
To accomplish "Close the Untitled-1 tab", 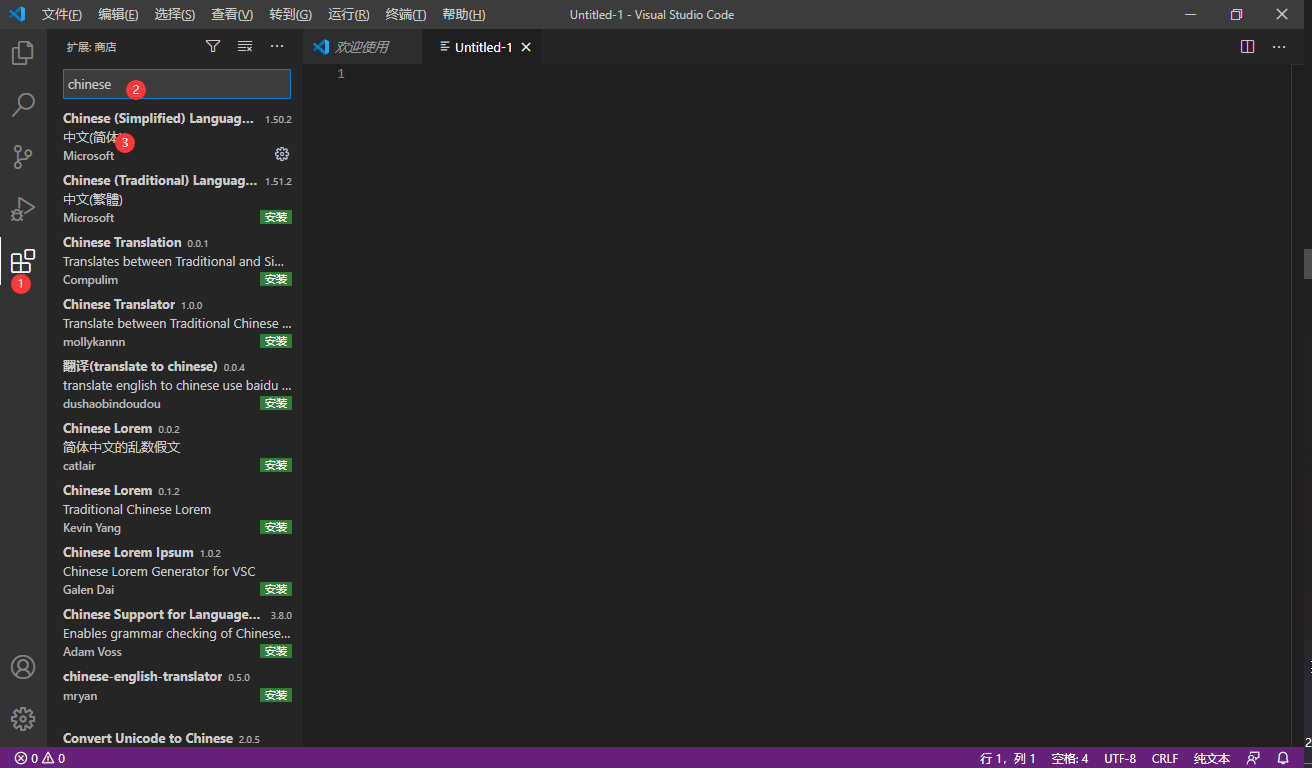I will tap(526, 47).
